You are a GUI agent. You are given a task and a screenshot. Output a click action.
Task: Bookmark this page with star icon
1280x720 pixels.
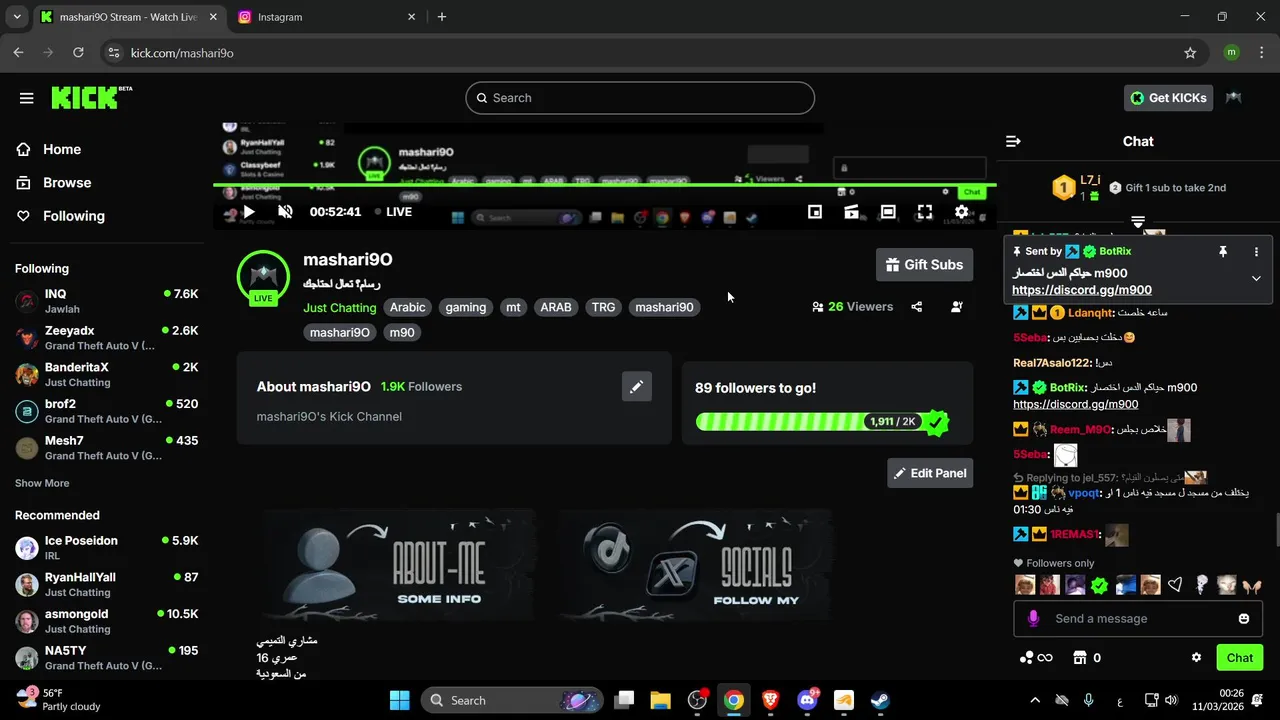click(x=1190, y=52)
